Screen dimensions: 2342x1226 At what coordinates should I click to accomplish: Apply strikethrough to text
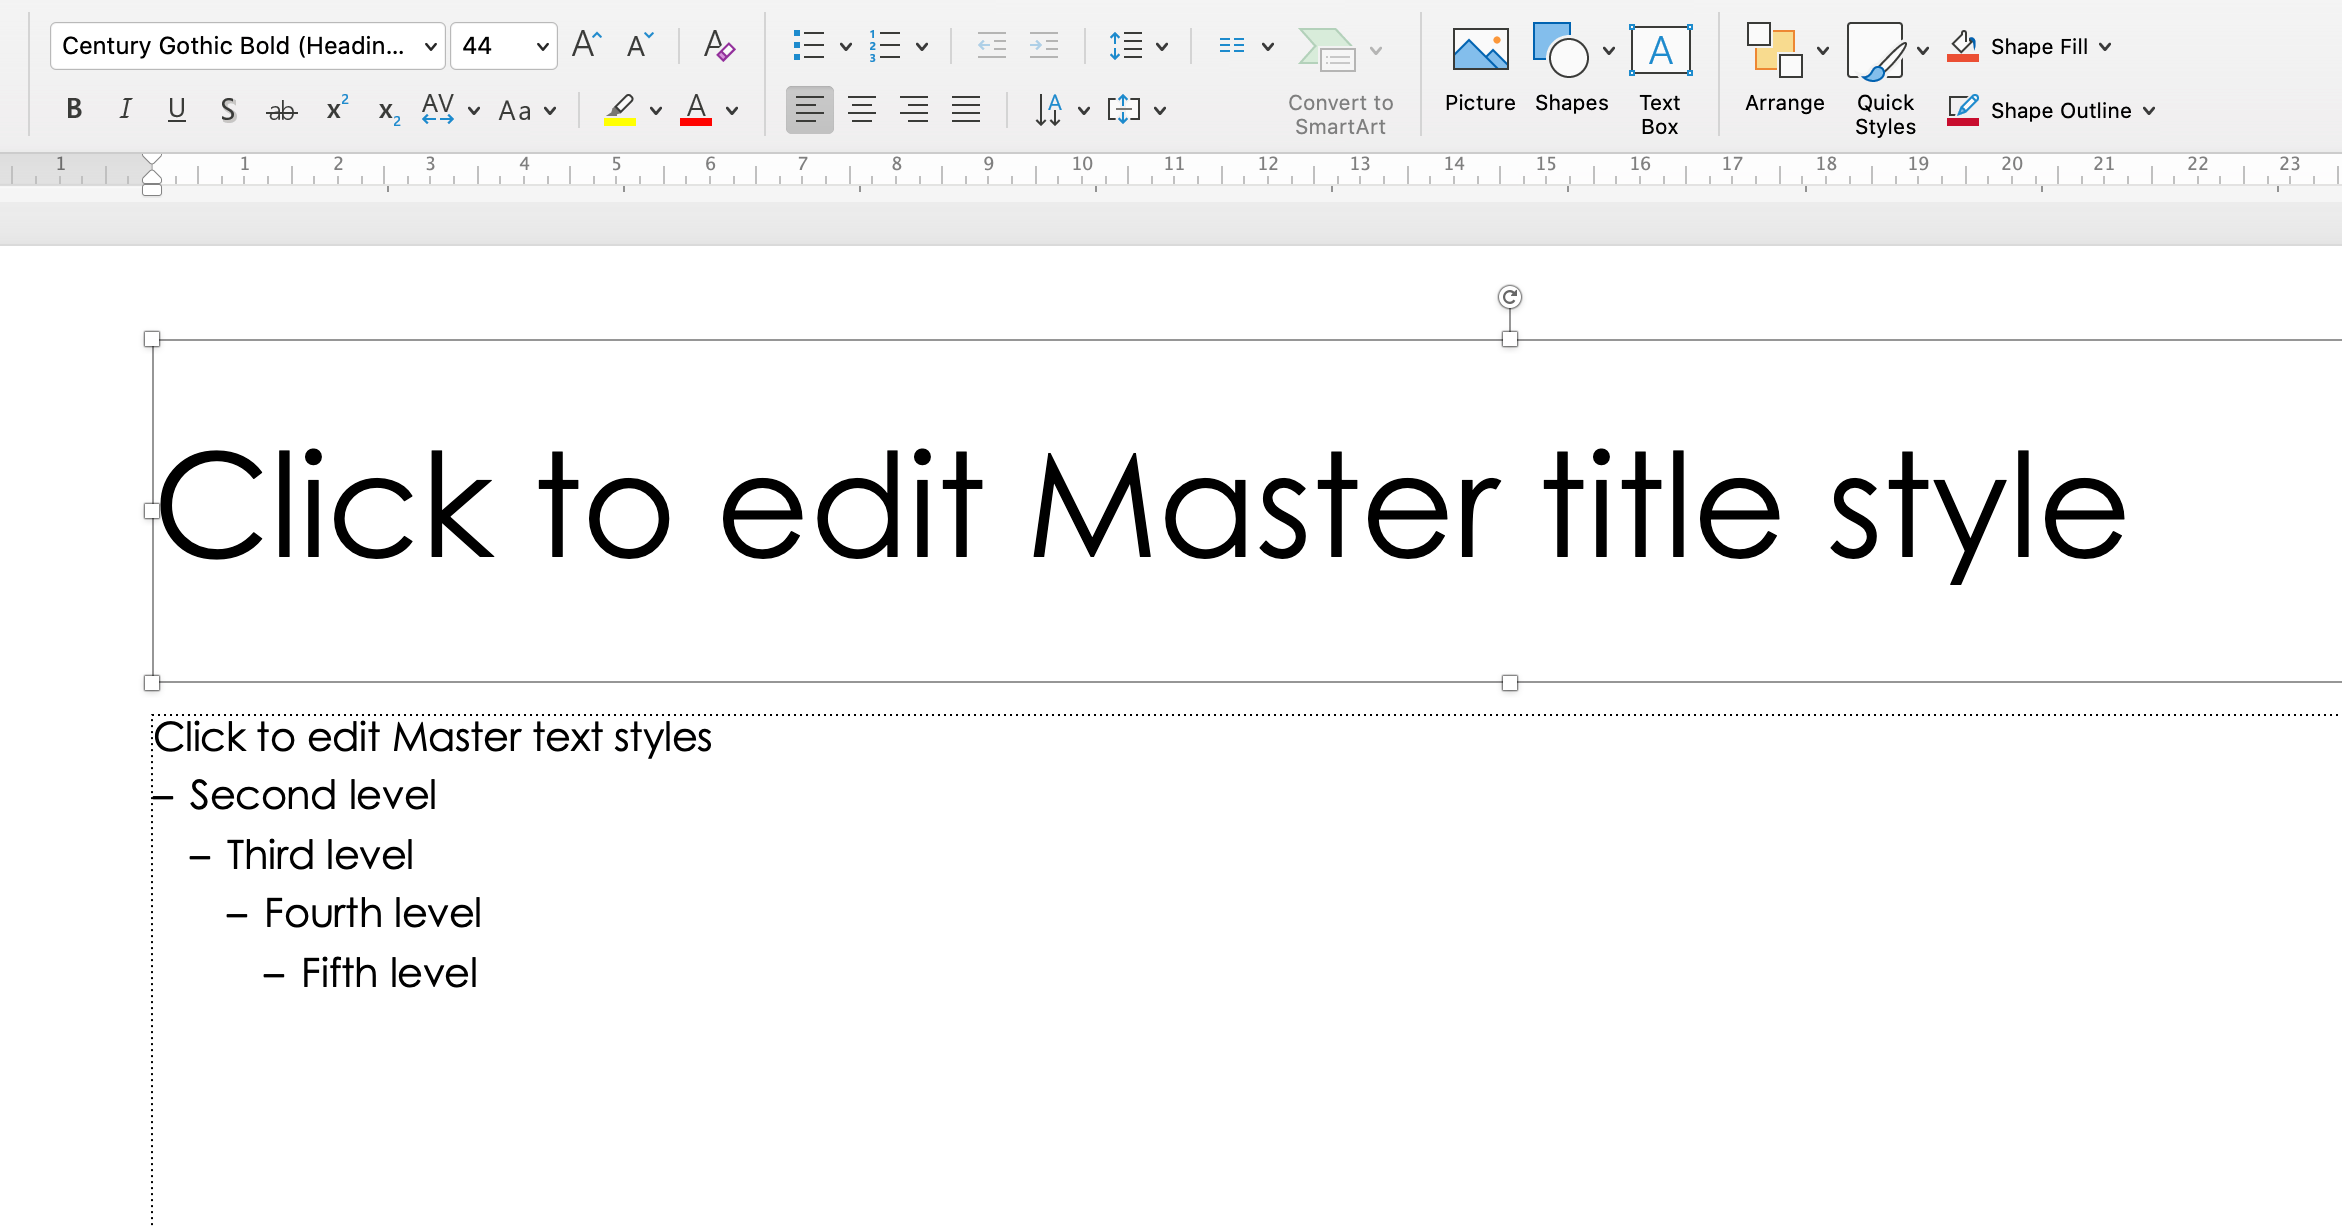click(x=282, y=110)
